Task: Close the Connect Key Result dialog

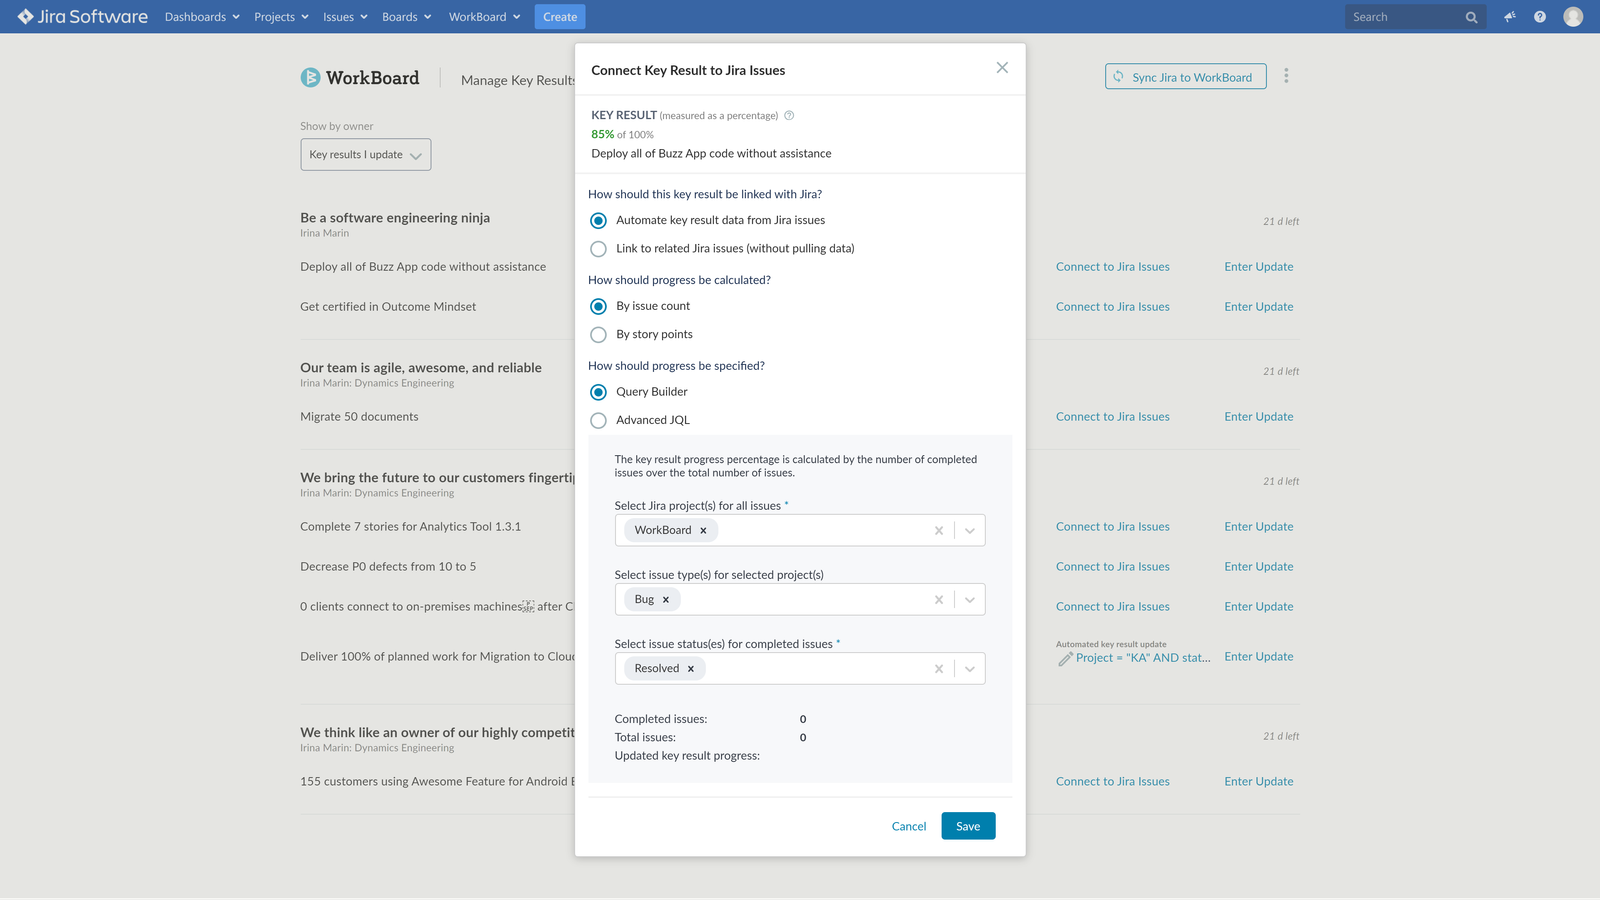Action: (1002, 68)
